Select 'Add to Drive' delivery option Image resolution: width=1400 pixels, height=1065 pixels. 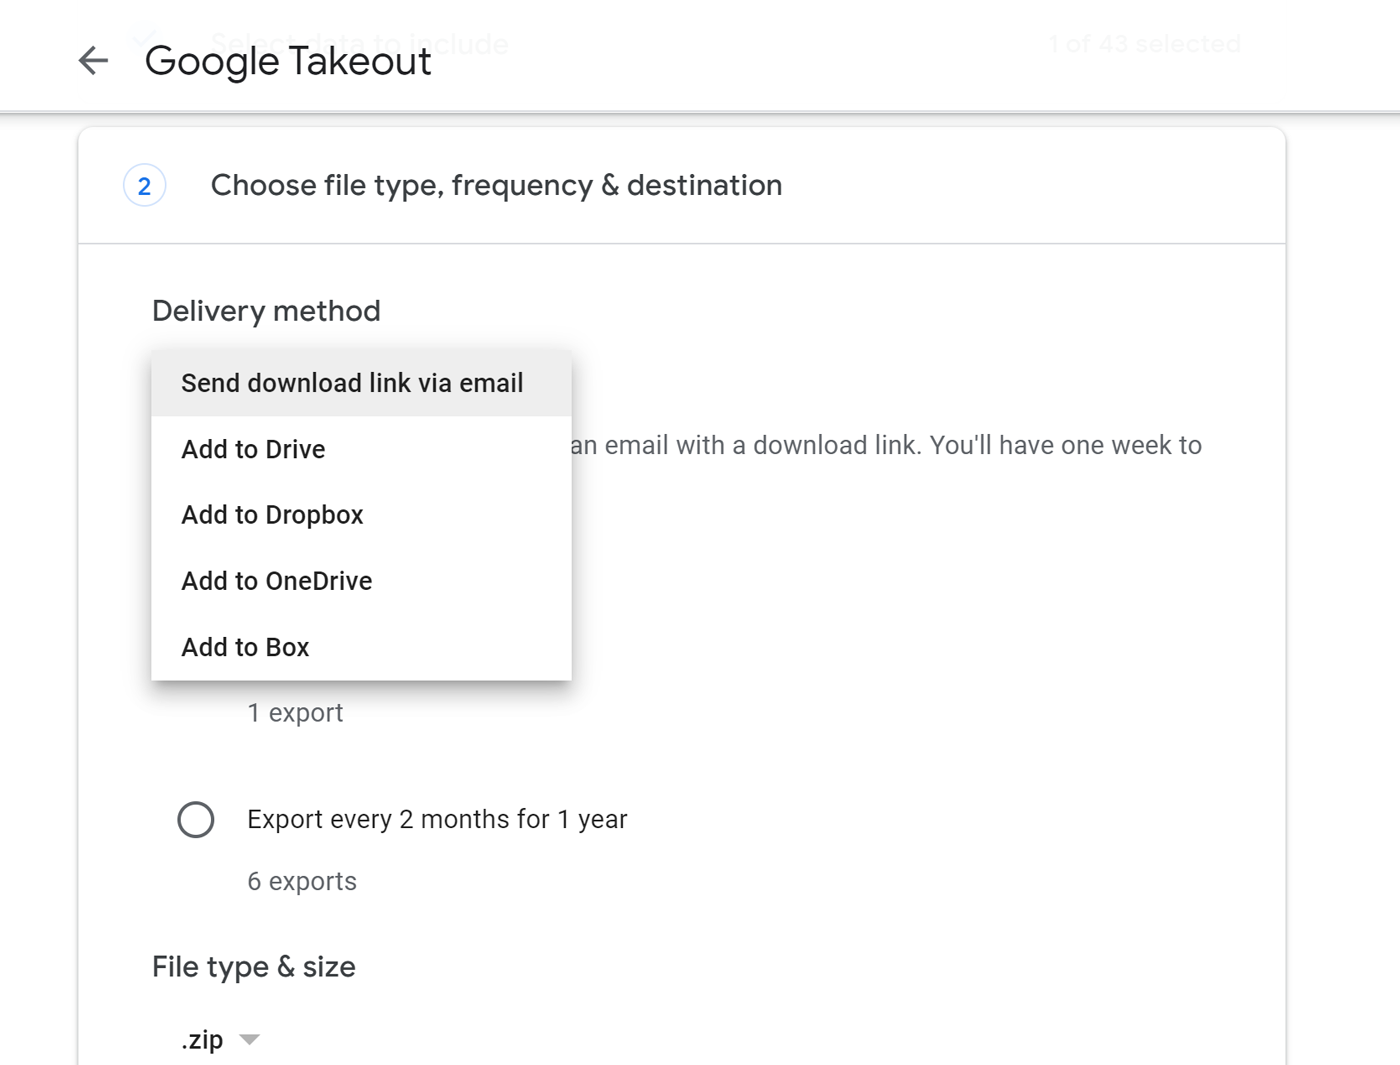point(253,449)
